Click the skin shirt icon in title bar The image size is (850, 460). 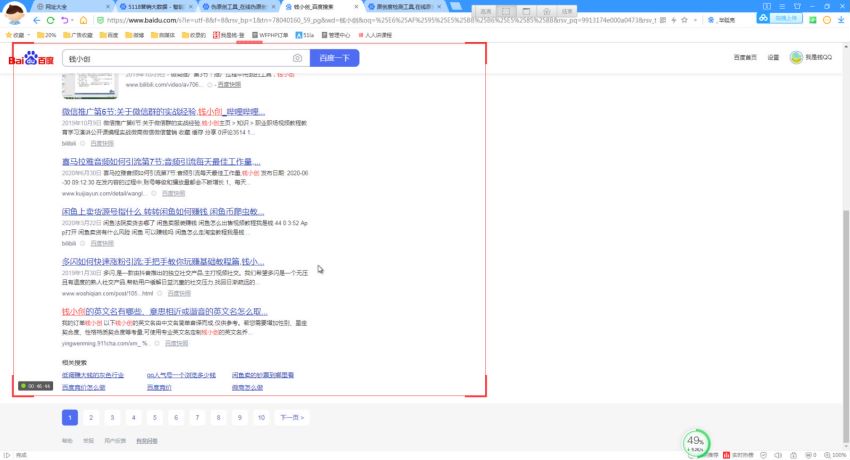click(797, 6)
